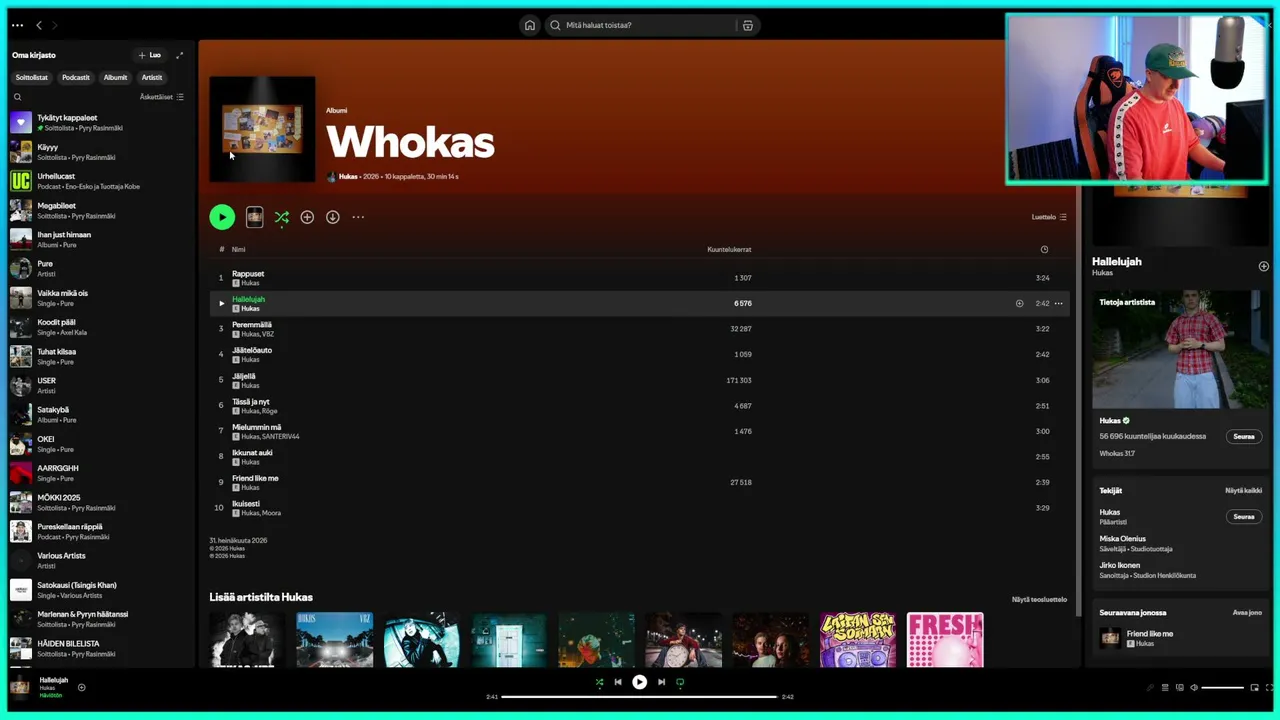The image size is (1280, 720).
Task: Open the Spotify three-dot app menu
Action: 17,25
